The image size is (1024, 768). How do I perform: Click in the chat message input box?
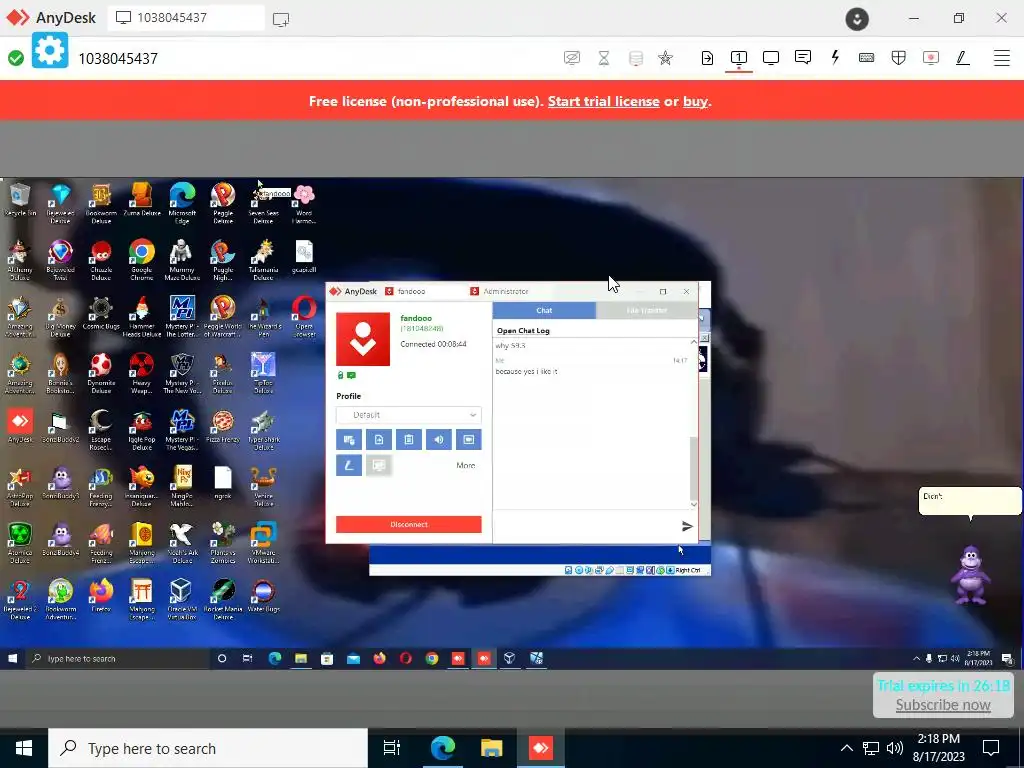point(586,526)
